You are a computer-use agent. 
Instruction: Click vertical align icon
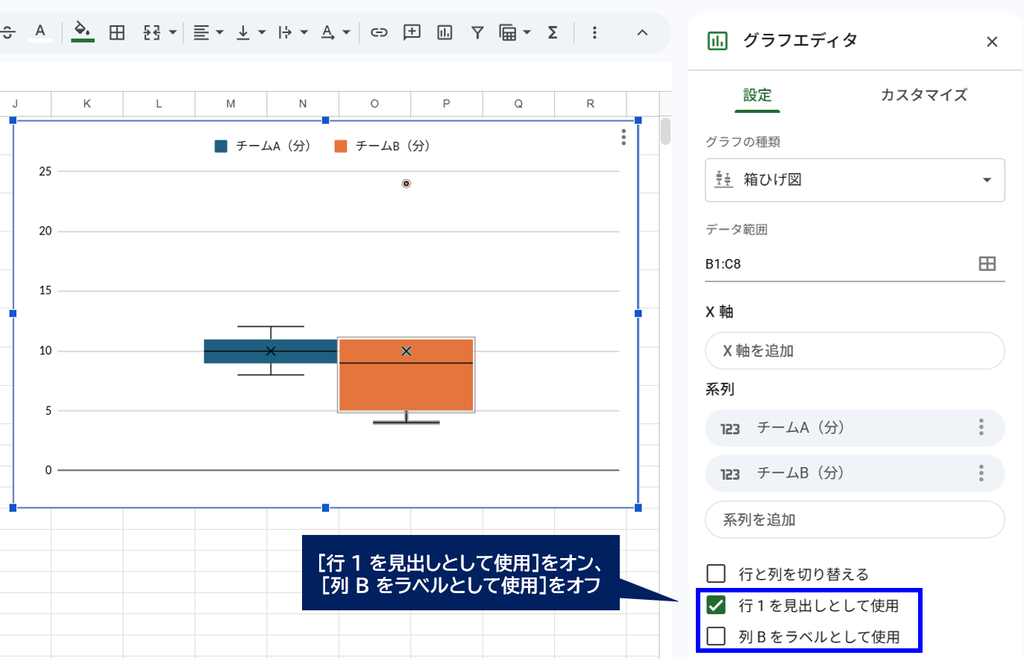[x=243, y=32]
